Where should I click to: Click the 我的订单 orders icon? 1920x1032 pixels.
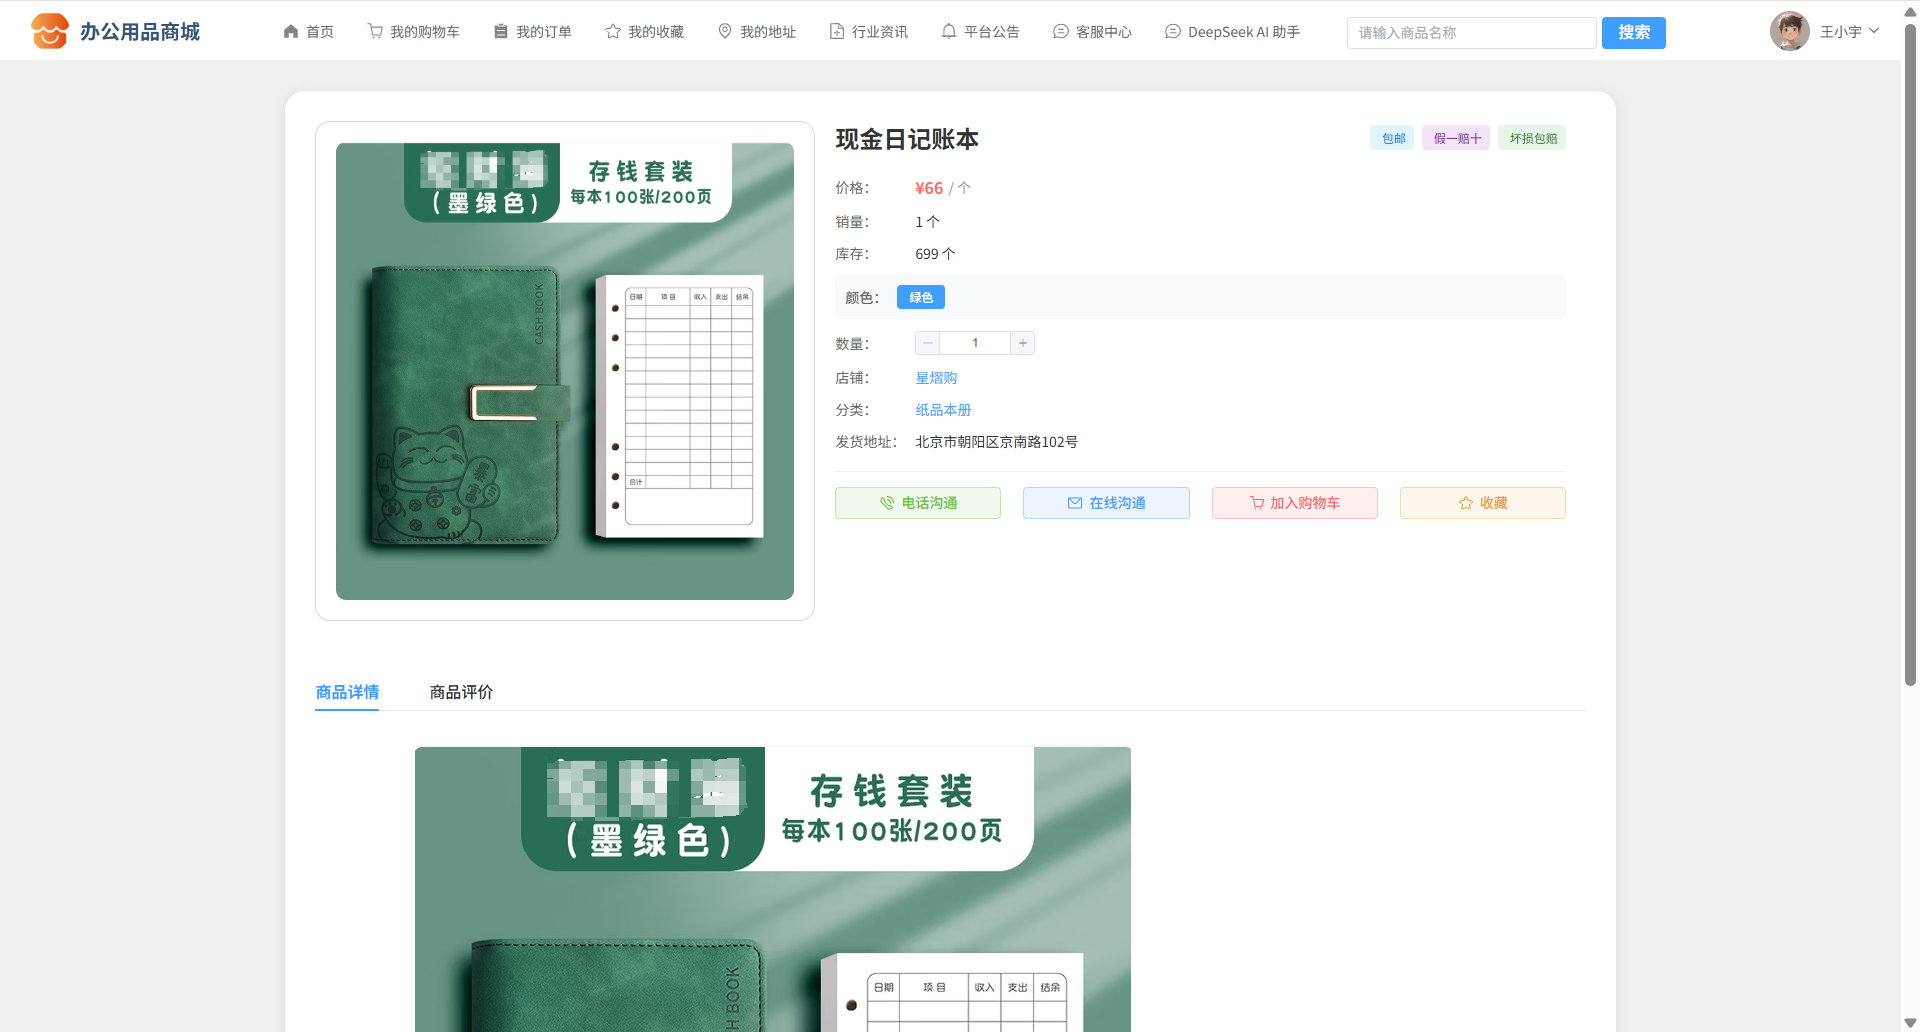click(501, 32)
